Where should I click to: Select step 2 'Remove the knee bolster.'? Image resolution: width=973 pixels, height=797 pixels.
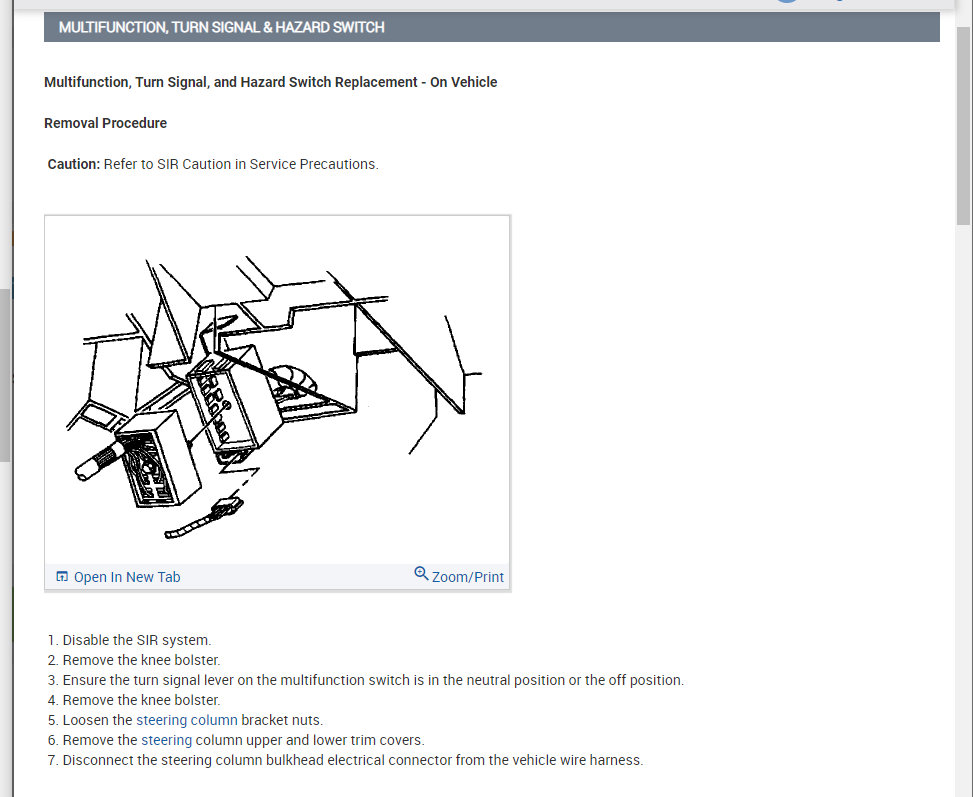tap(134, 660)
